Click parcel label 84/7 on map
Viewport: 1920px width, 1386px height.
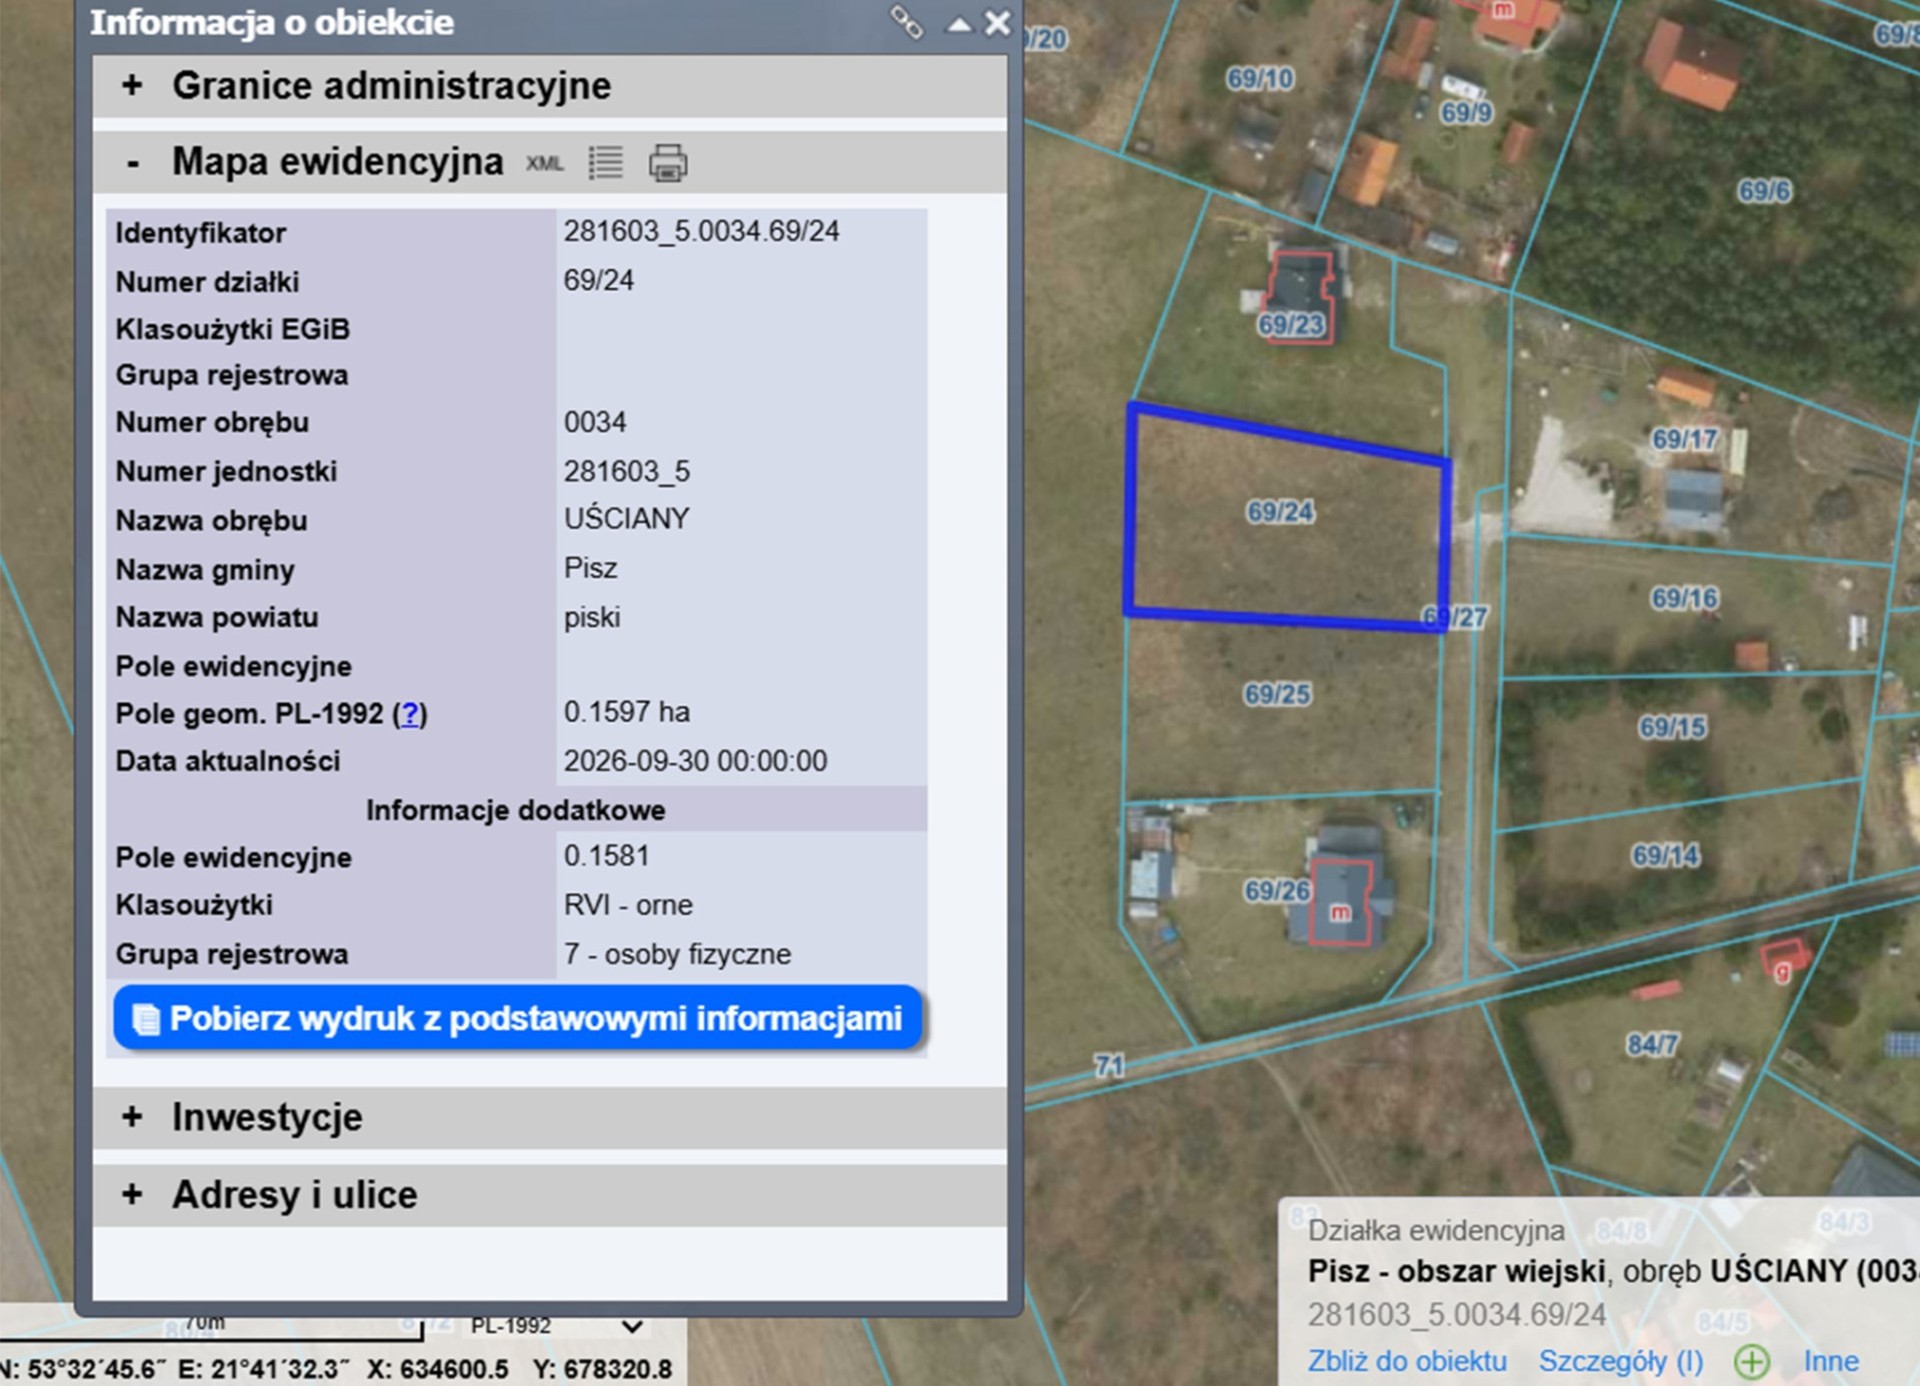pyautogui.click(x=1652, y=1045)
